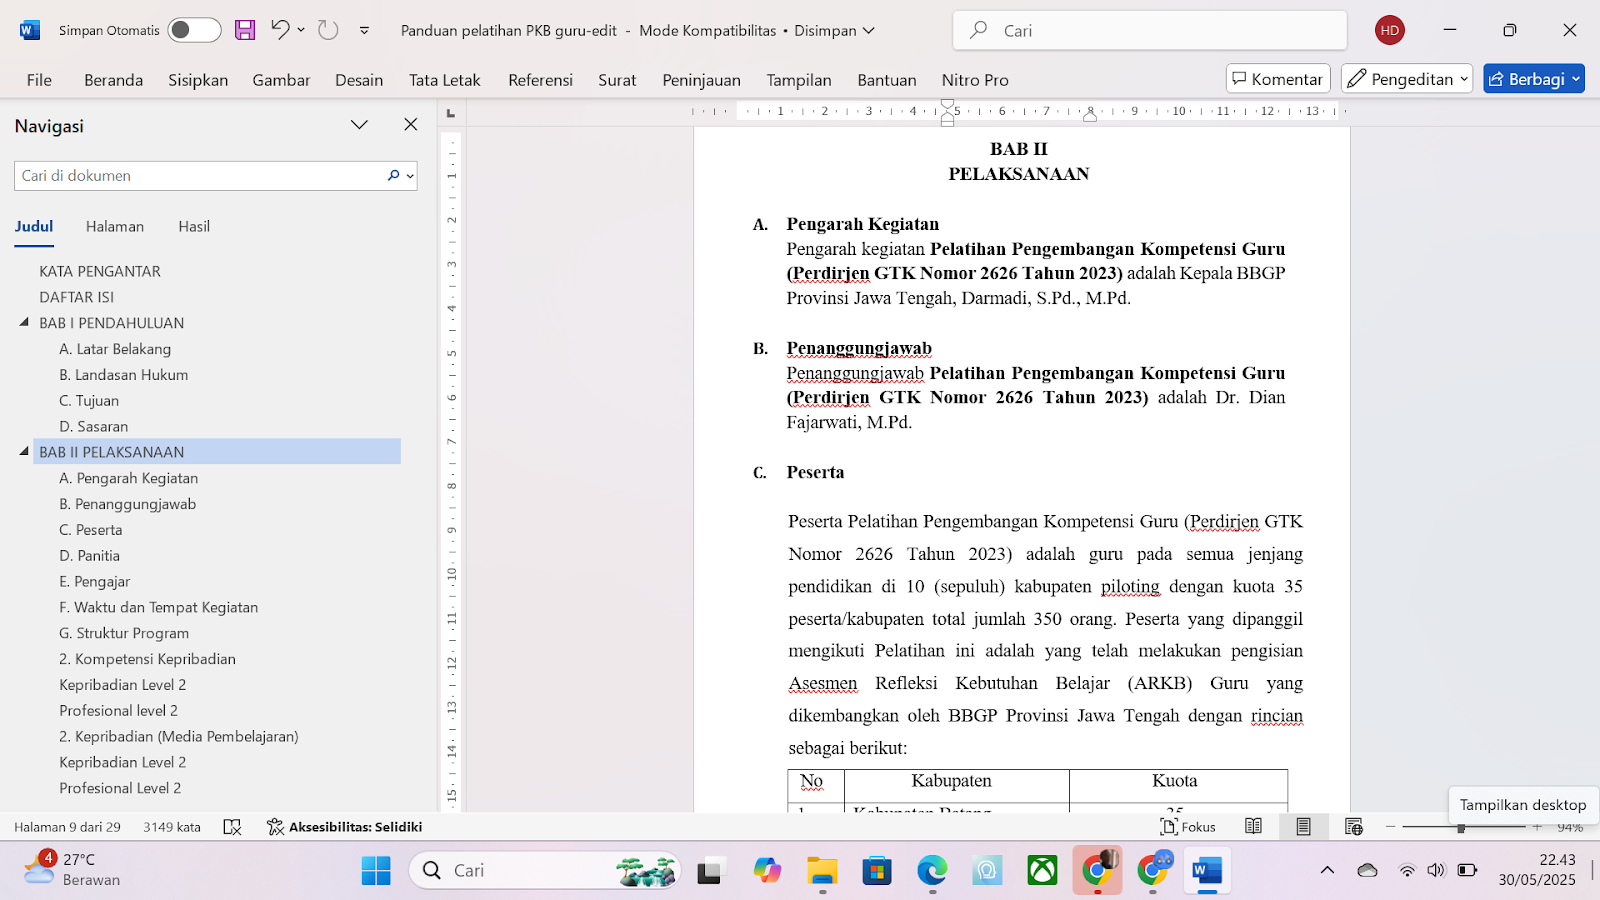Adjust the zoom slider handle
The image size is (1600, 900).
tap(1461, 827)
